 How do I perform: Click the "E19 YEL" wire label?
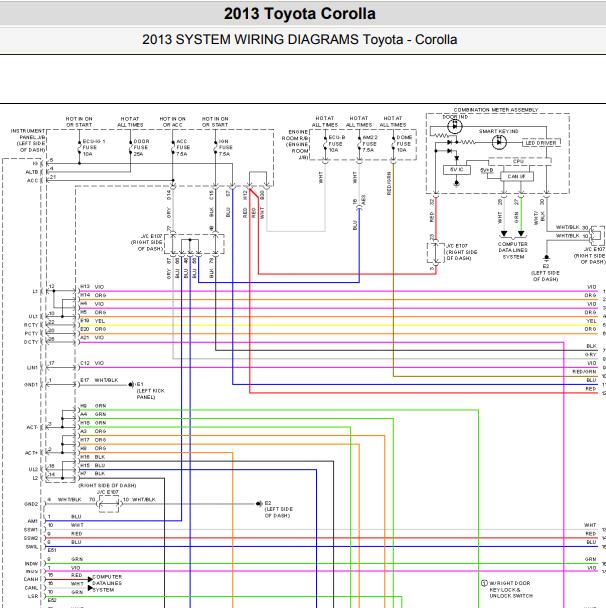(92, 321)
